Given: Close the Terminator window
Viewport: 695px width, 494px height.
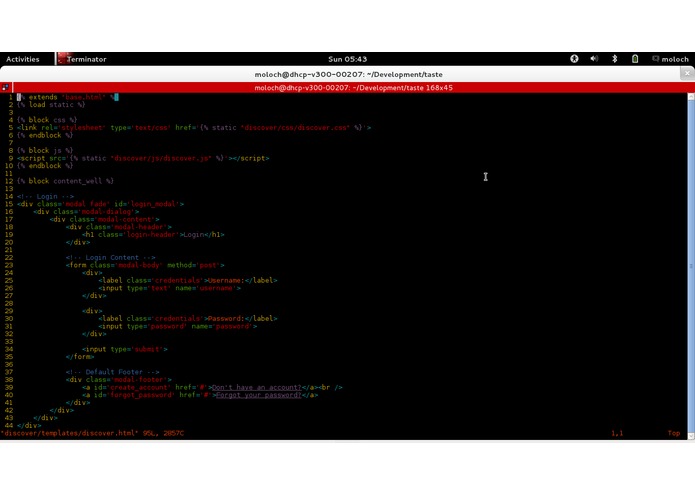Looking at the screenshot, I should coord(687,73).
